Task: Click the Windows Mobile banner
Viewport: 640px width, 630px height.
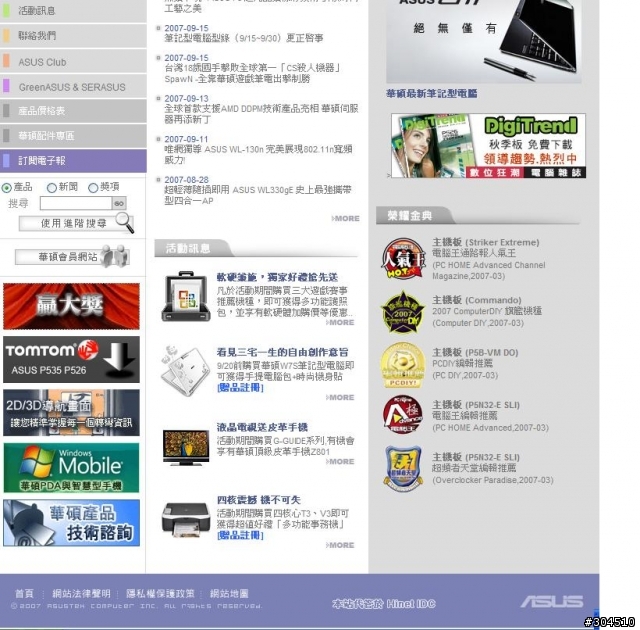Action: click(x=71, y=468)
